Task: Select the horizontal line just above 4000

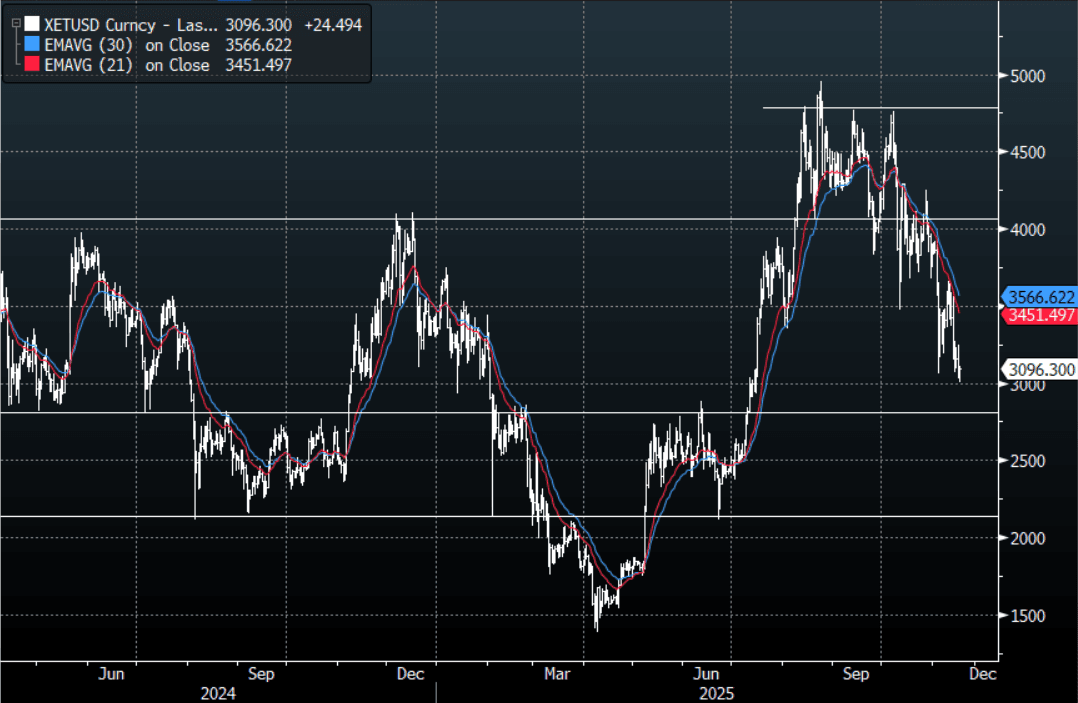Action: point(600,218)
